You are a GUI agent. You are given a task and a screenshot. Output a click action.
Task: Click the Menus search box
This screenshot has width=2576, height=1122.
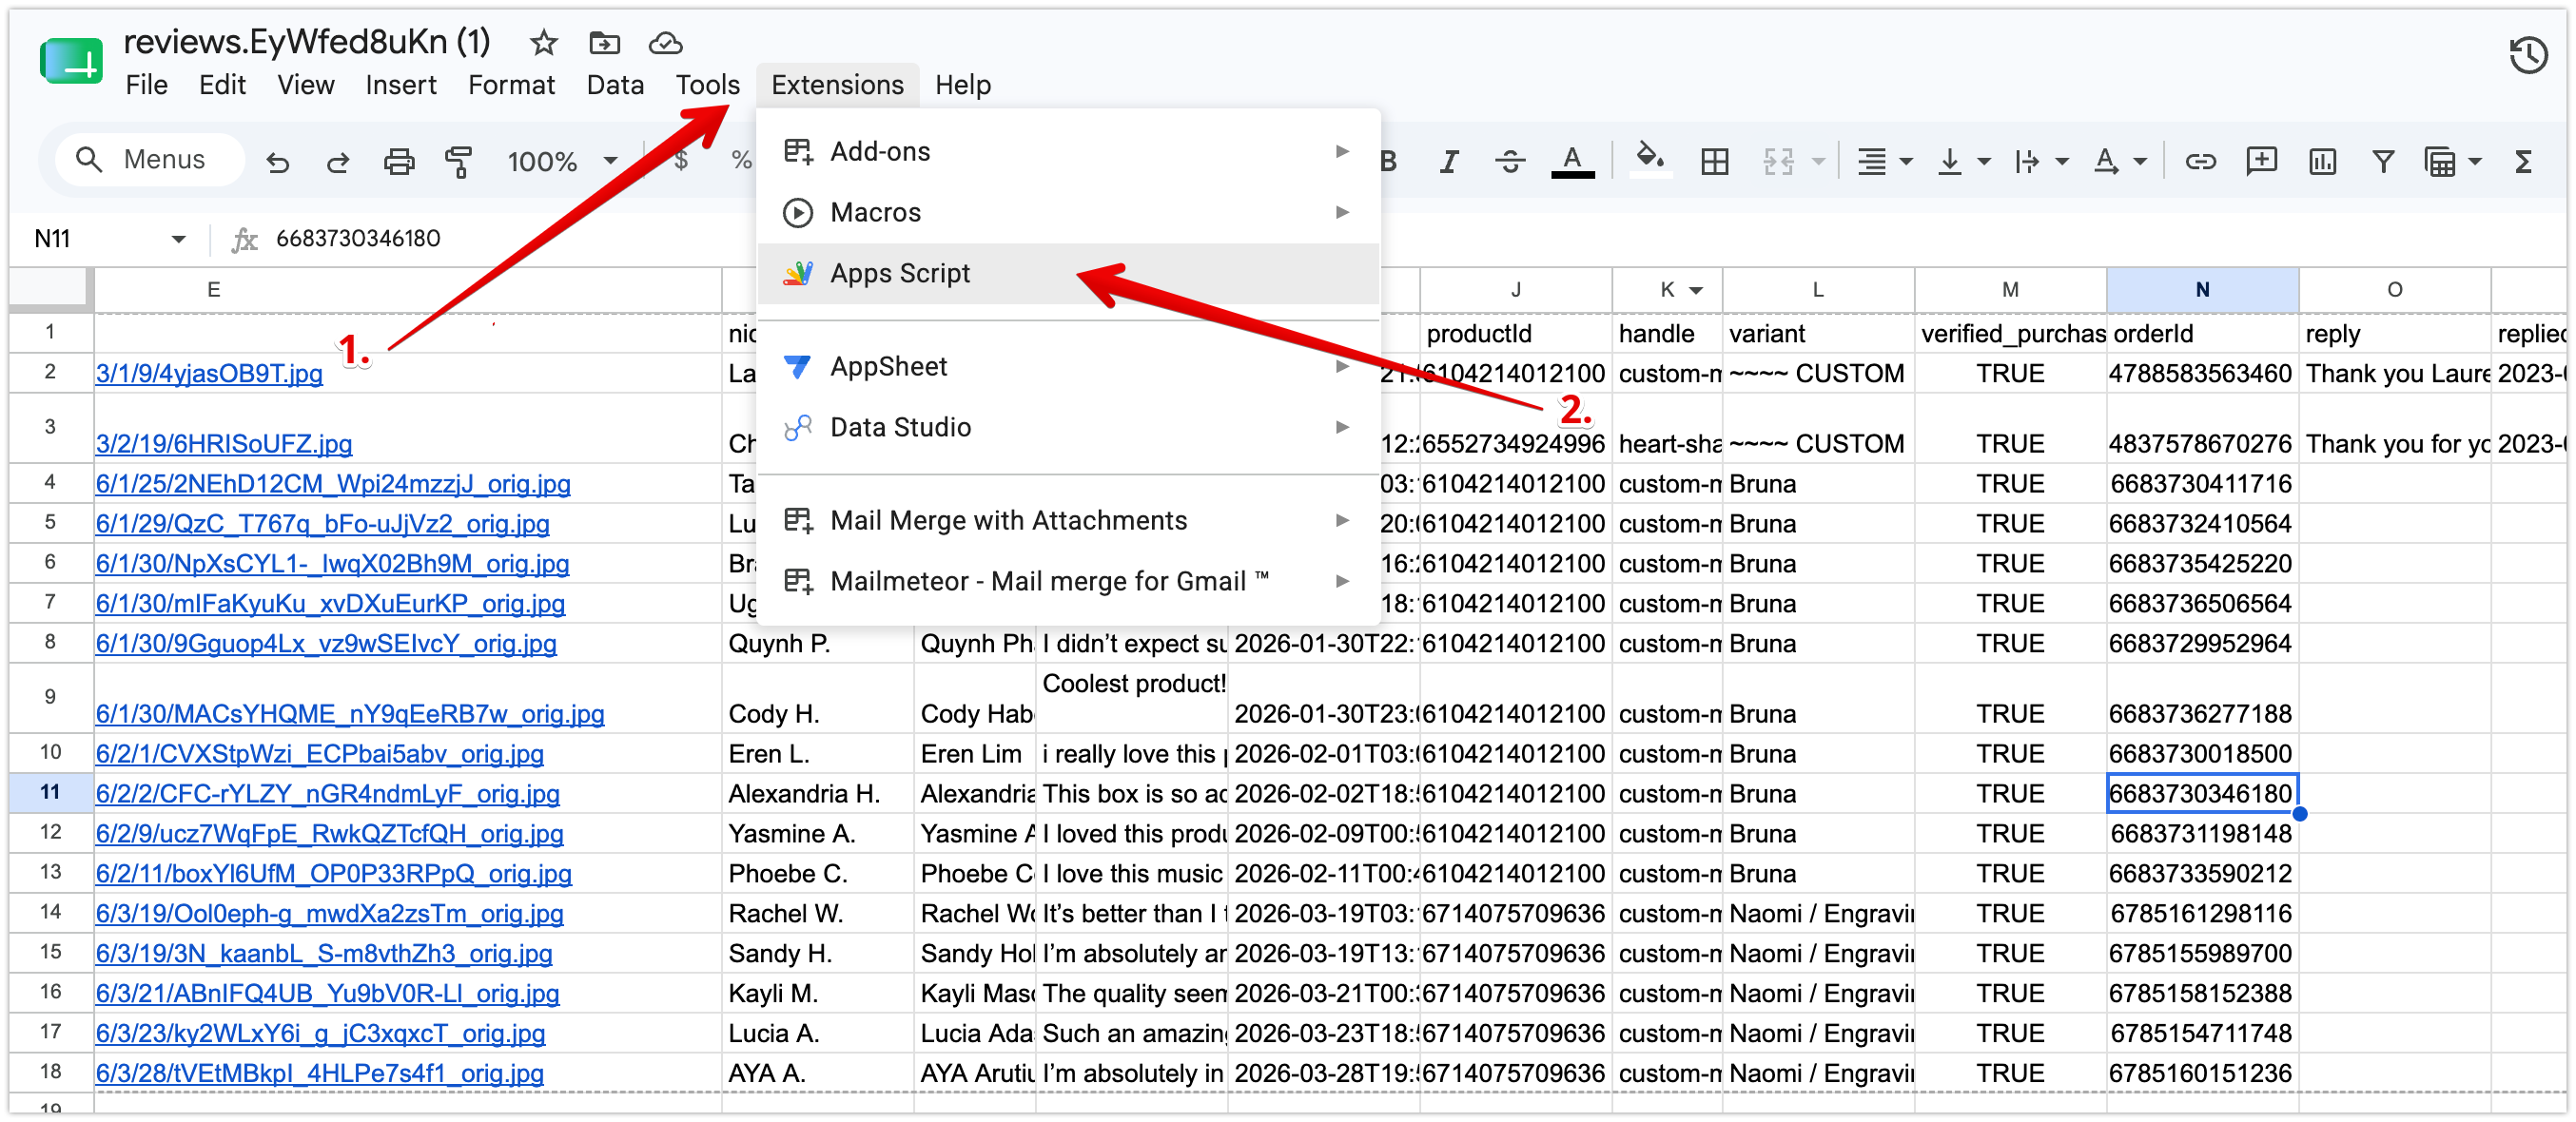[150, 160]
